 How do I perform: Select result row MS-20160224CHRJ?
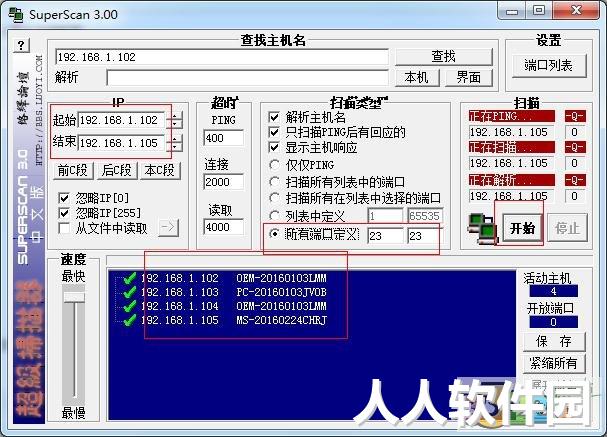[x=233, y=320]
